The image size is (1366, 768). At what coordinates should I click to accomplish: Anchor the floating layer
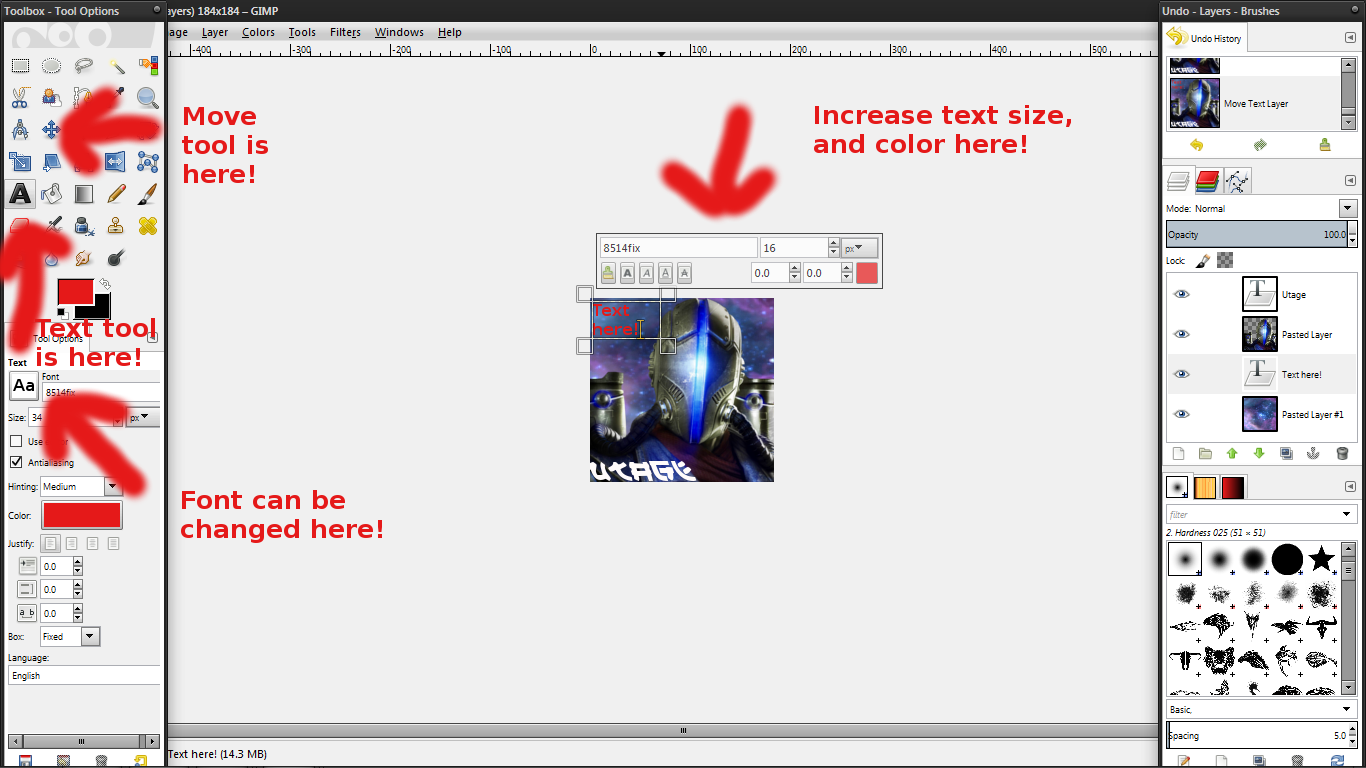[1314, 453]
